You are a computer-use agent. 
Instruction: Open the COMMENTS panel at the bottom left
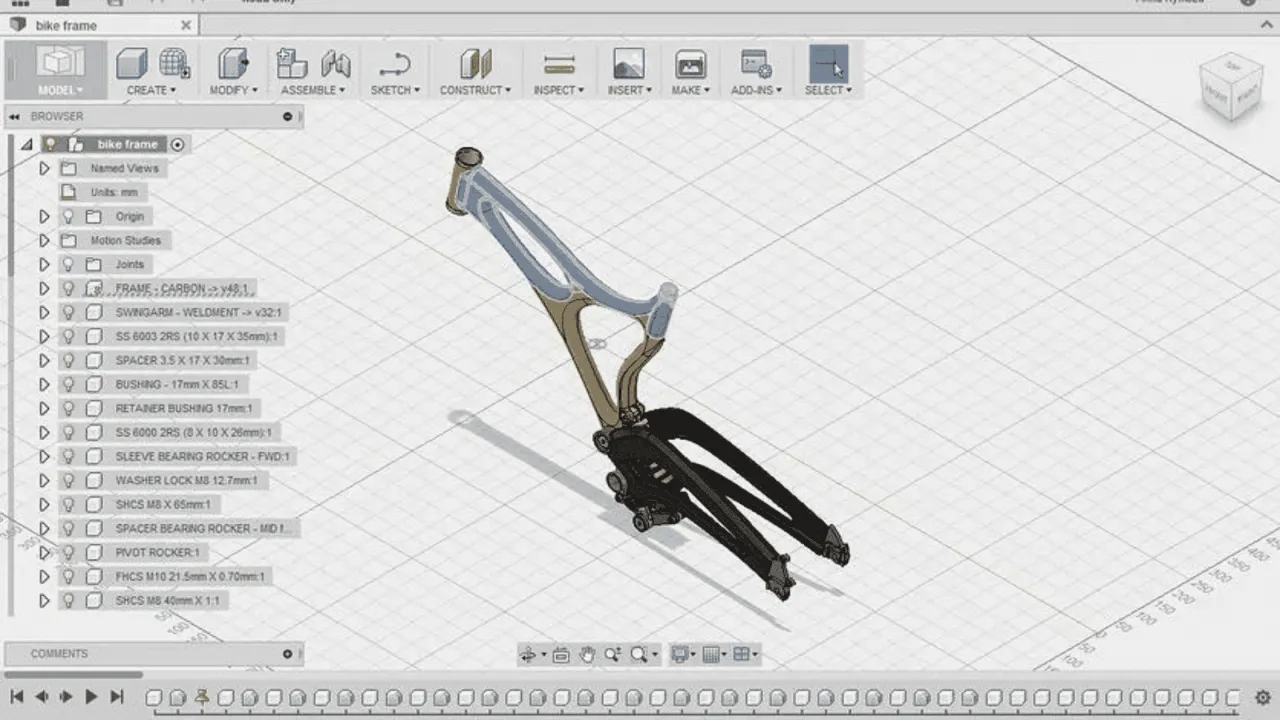(x=60, y=653)
